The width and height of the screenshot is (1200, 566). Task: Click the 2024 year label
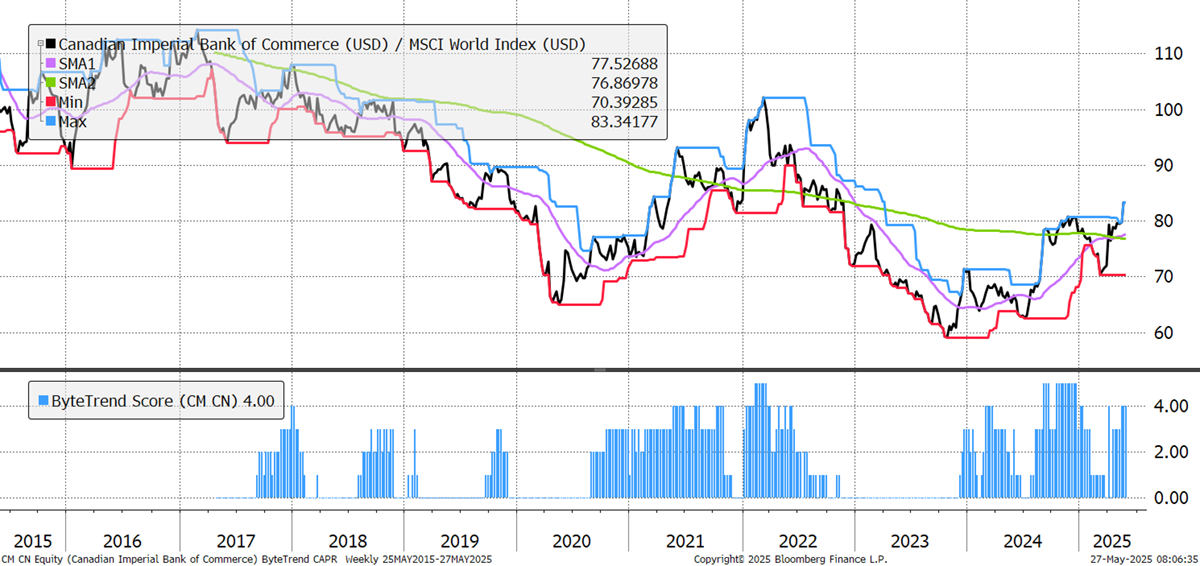pyautogui.click(x=1022, y=540)
